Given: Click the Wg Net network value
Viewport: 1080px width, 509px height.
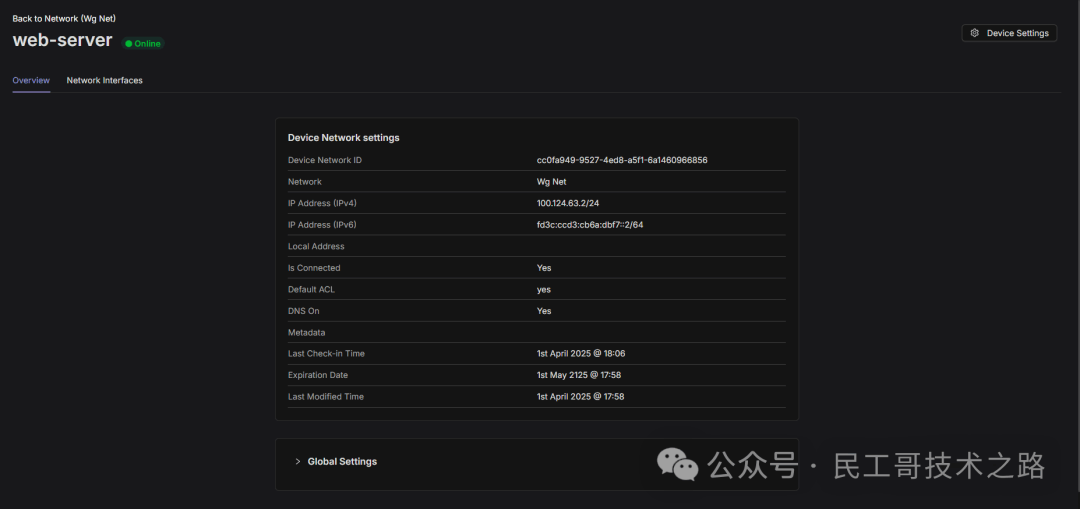Looking at the screenshot, I should (551, 182).
